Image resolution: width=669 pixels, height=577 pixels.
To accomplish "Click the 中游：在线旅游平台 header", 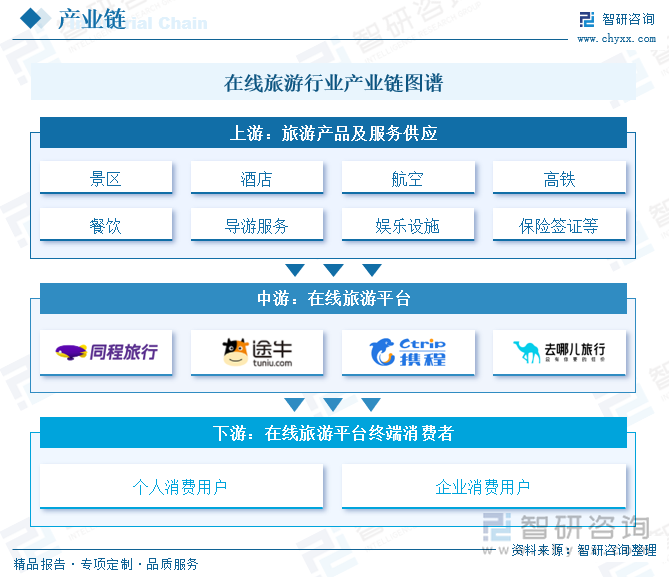I will 333,298.
